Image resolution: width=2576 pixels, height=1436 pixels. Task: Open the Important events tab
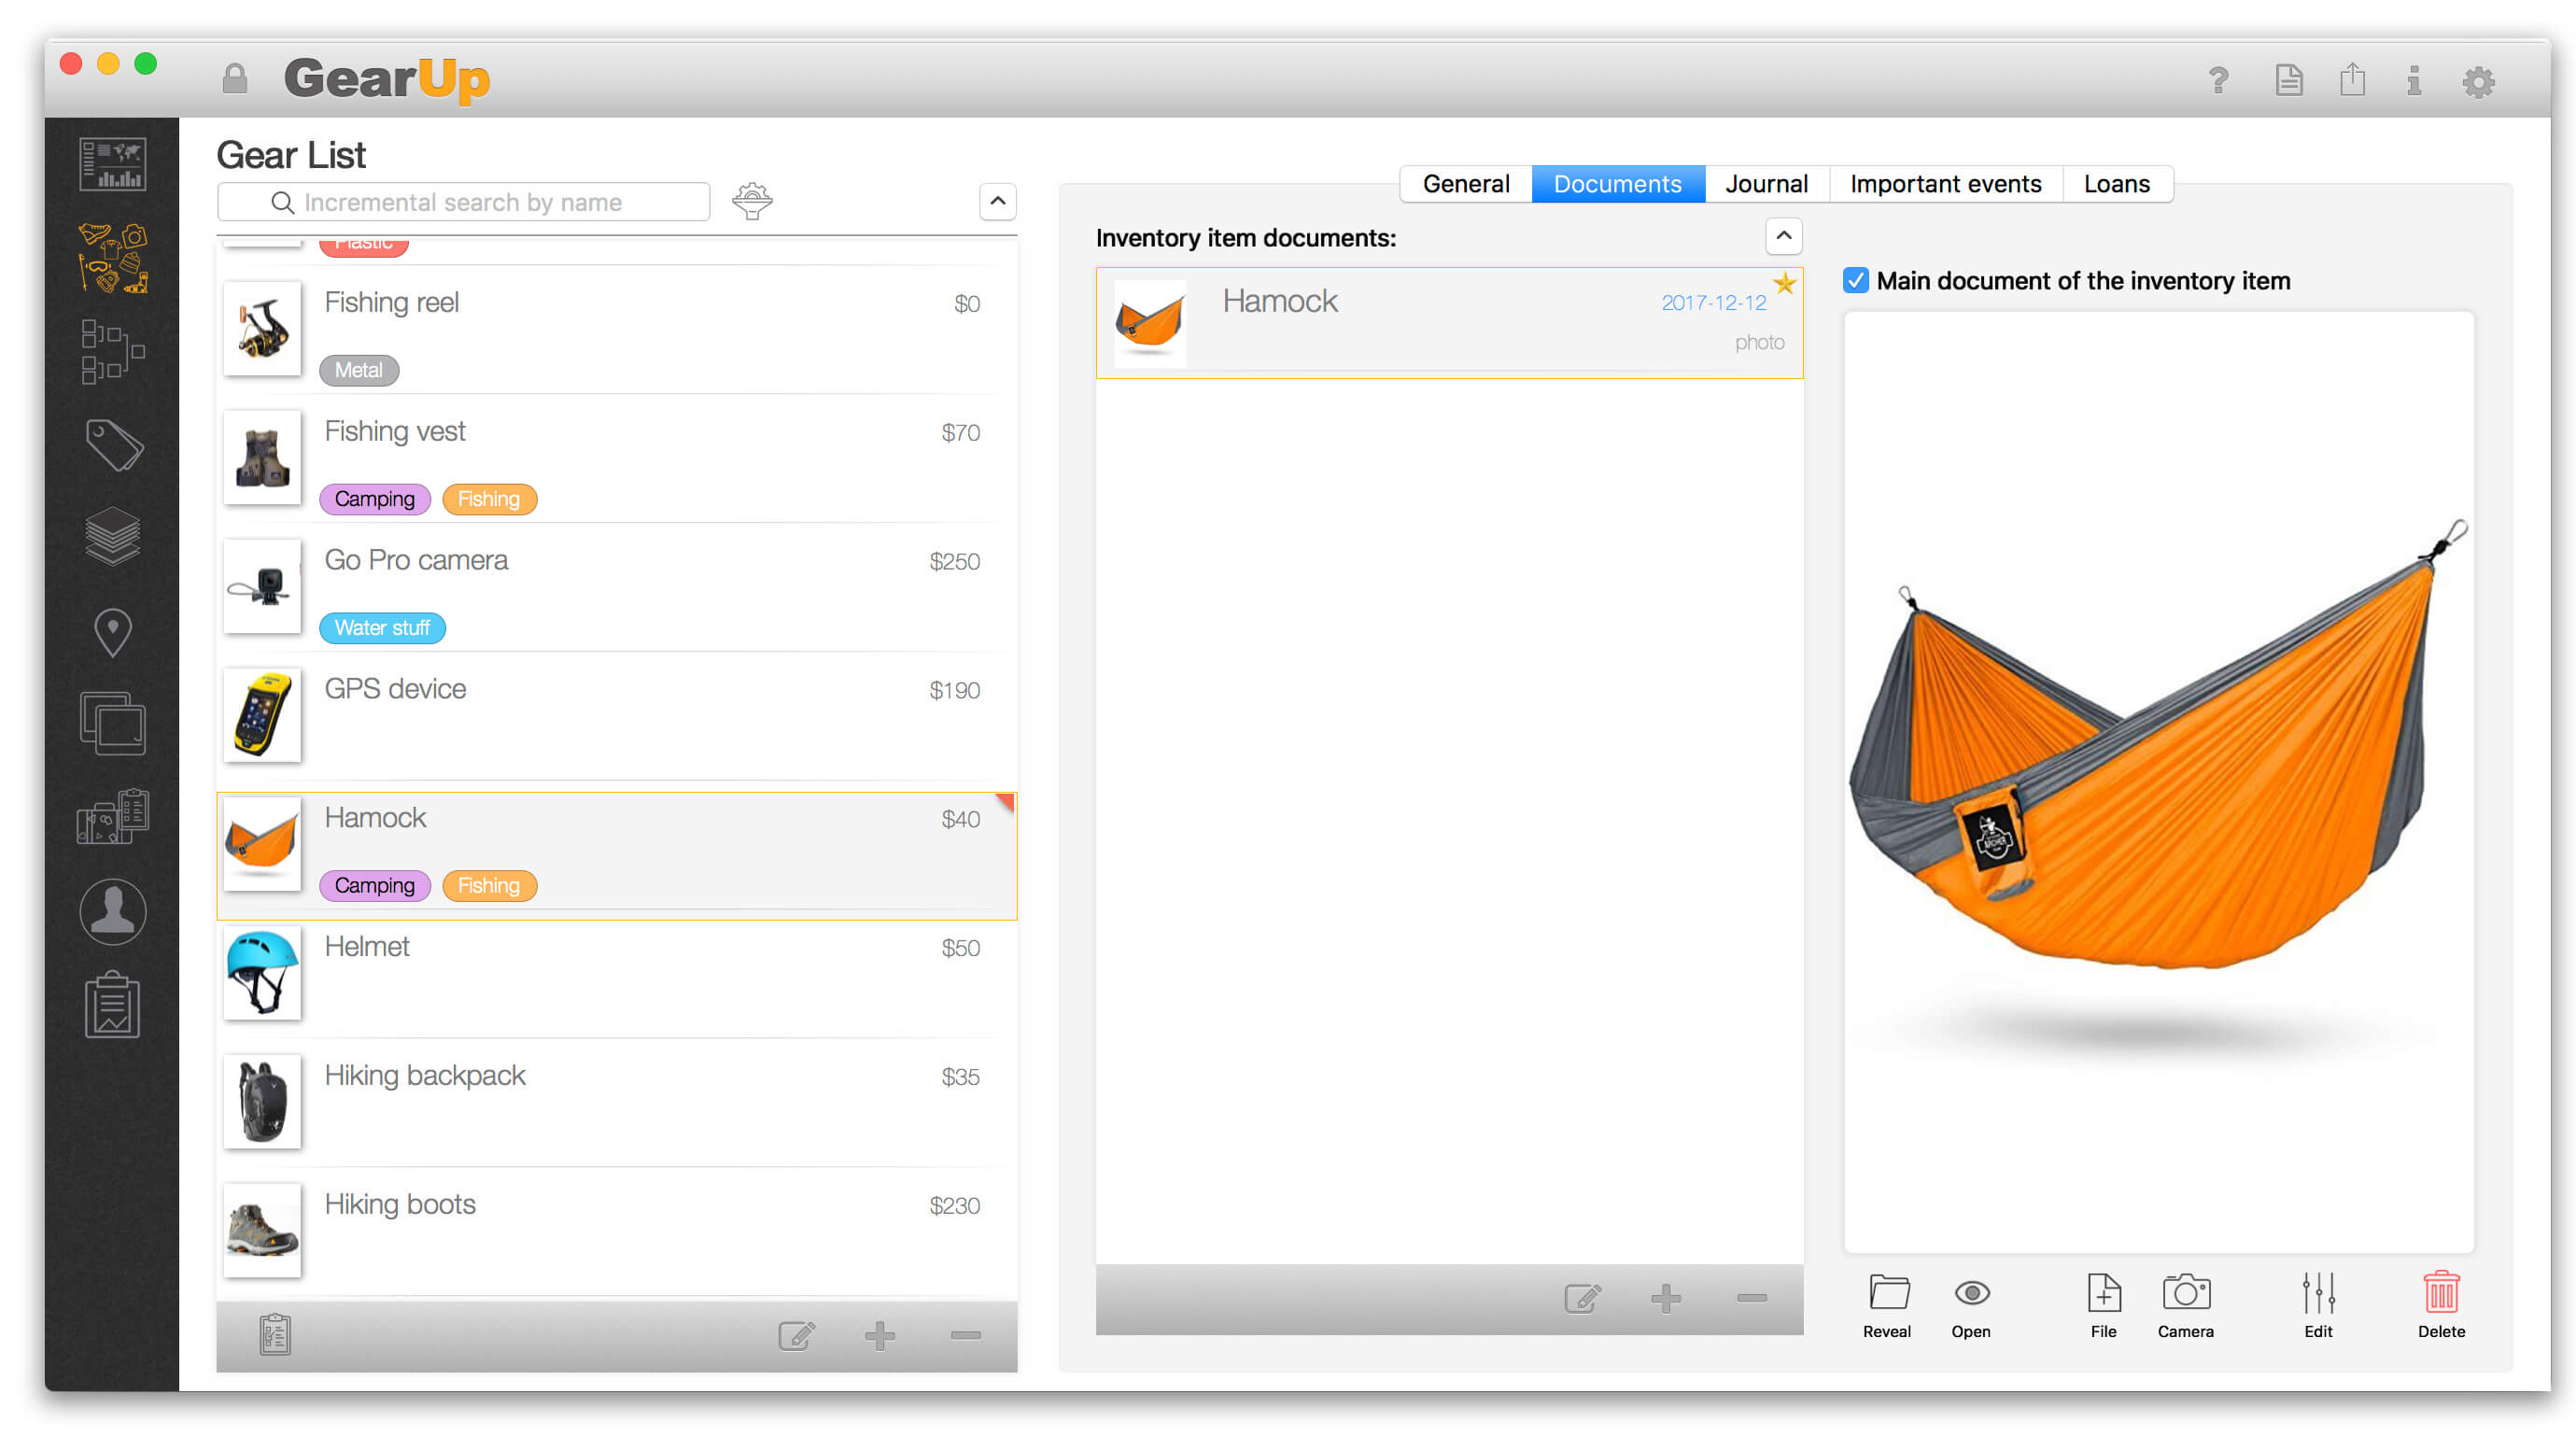pos(1945,183)
